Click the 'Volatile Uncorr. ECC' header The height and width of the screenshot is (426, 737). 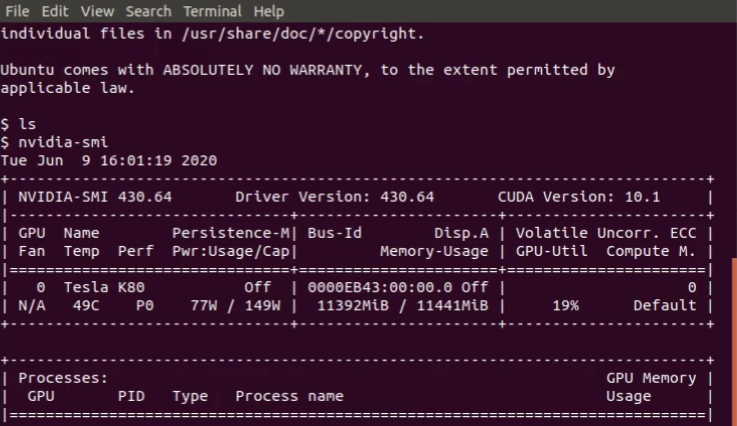[606, 233]
